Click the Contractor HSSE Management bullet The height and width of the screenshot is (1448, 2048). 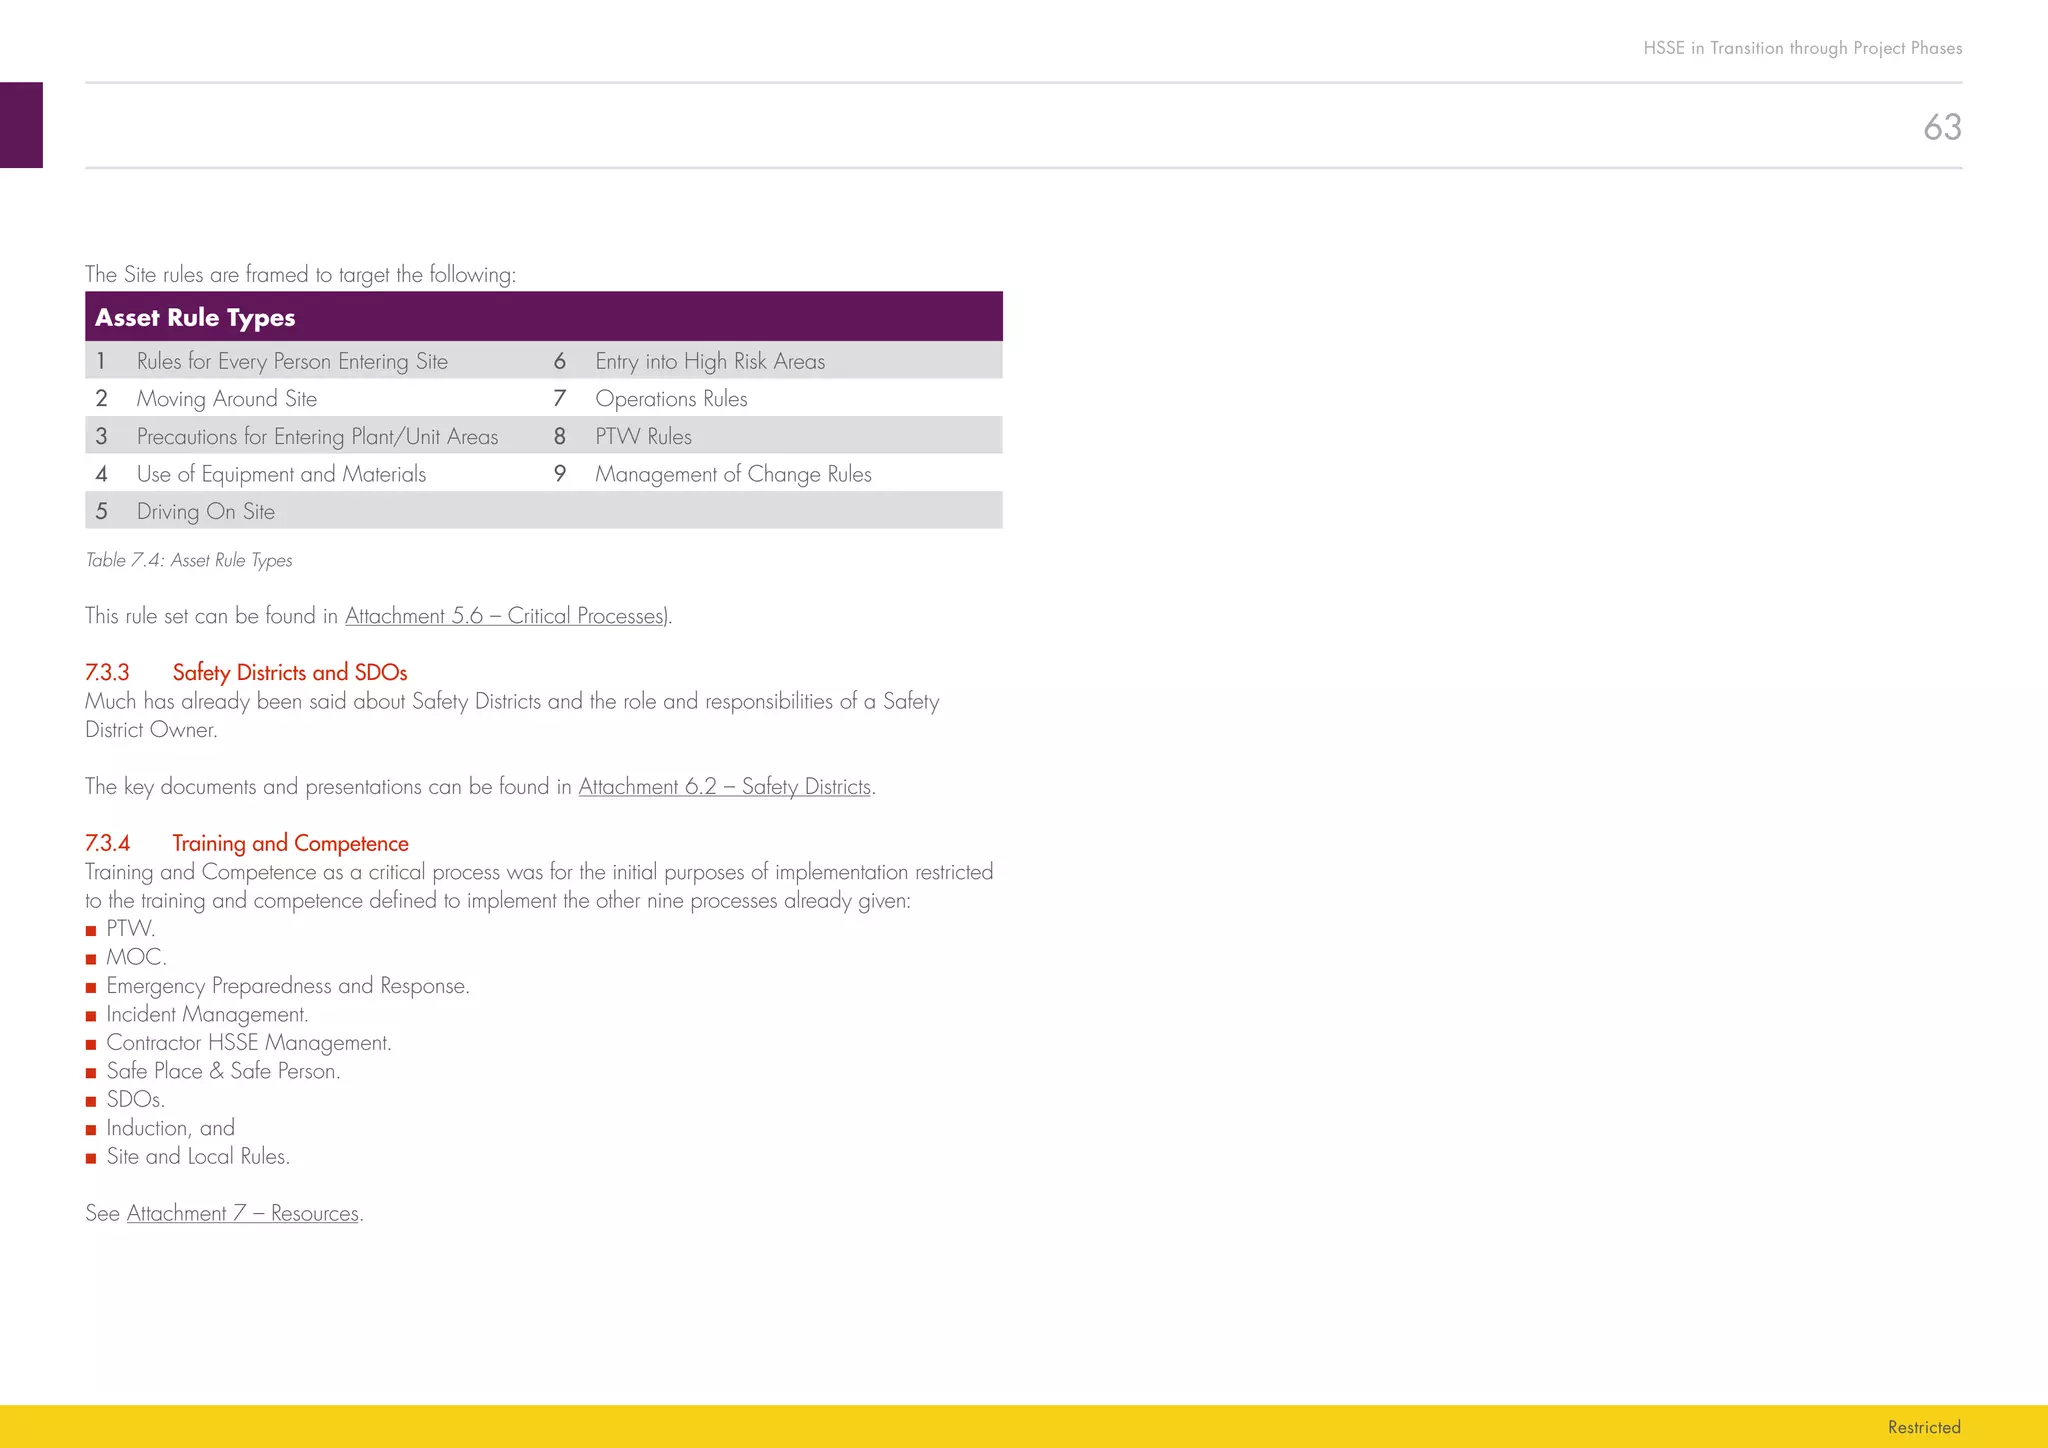tap(248, 1043)
